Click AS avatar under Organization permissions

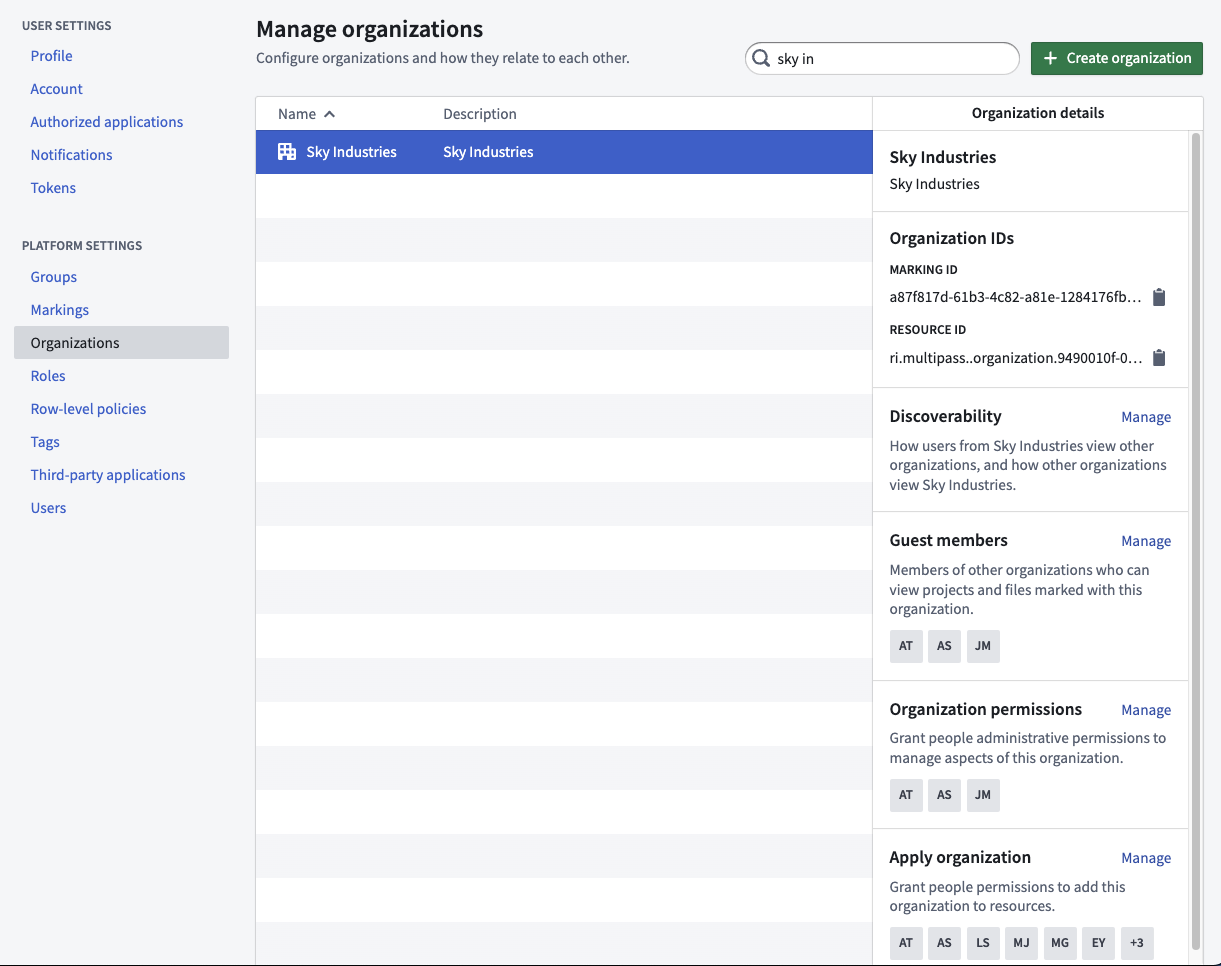click(944, 795)
